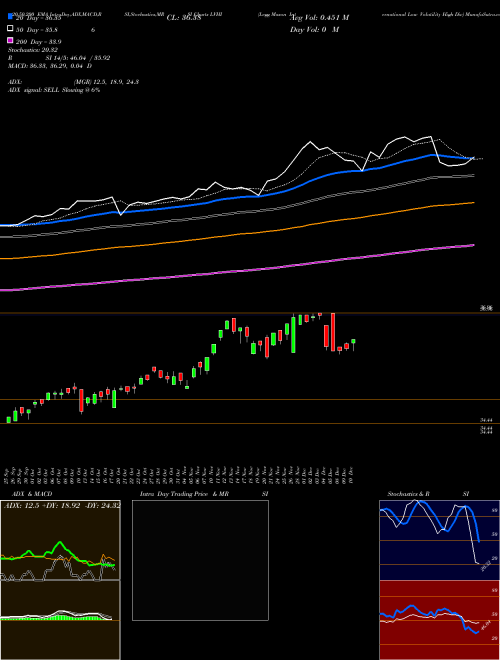Click the ADX (MGR) 12.5, 18.9, 24.3 values
This screenshot has height=660, width=500.
point(106,82)
